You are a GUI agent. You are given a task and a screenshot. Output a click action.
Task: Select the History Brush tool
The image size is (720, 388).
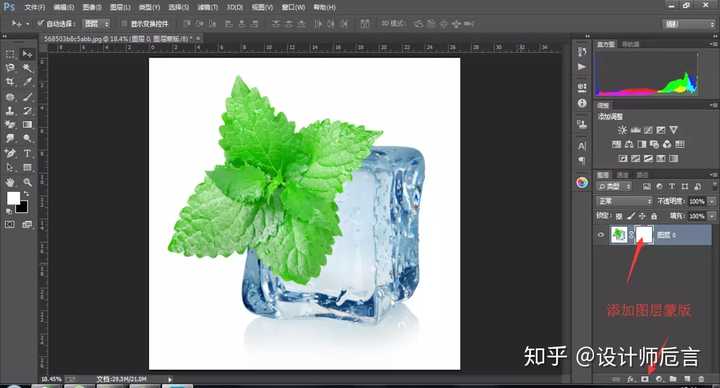pyautogui.click(x=27, y=111)
